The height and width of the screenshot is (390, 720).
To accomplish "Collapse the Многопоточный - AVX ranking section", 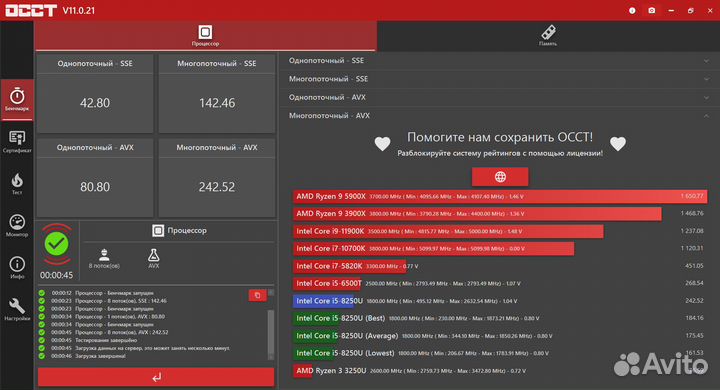I will coord(499,116).
